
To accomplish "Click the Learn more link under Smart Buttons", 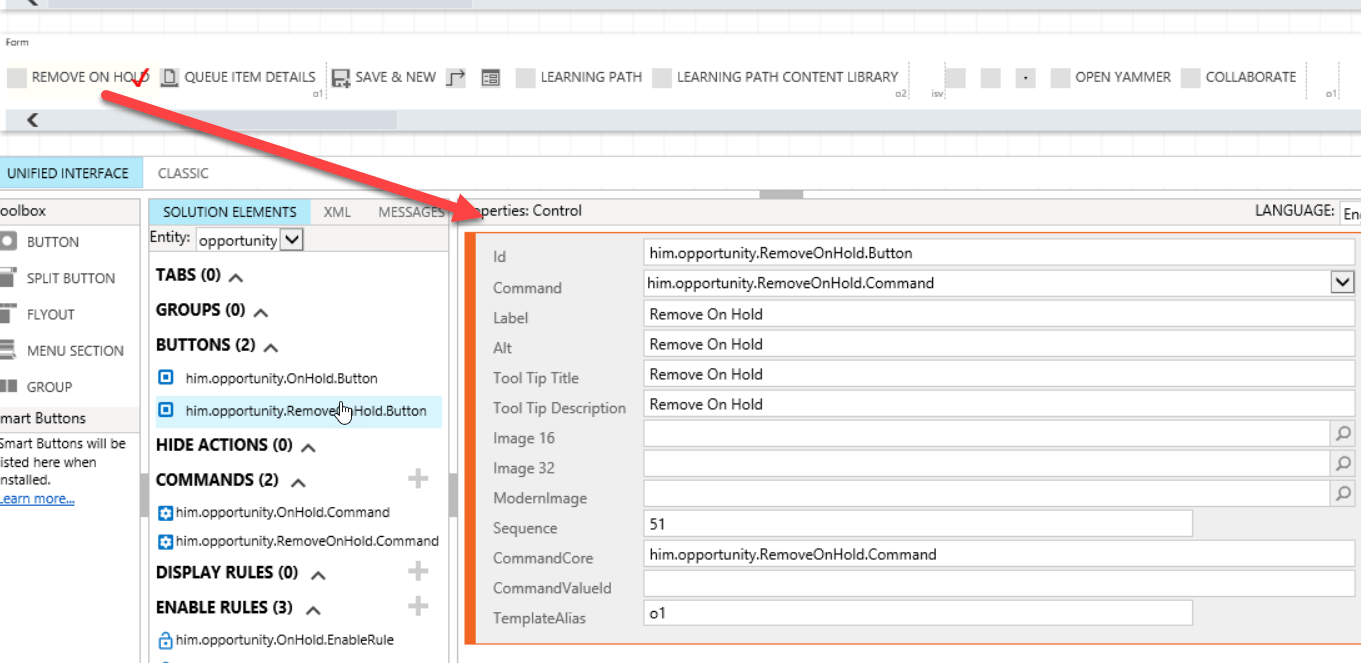I will (36, 498).
